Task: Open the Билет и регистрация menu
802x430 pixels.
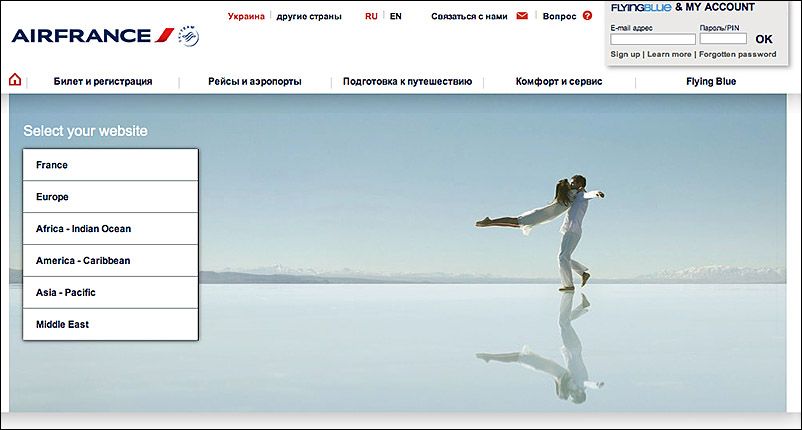Action: click(x=103, y=81)
